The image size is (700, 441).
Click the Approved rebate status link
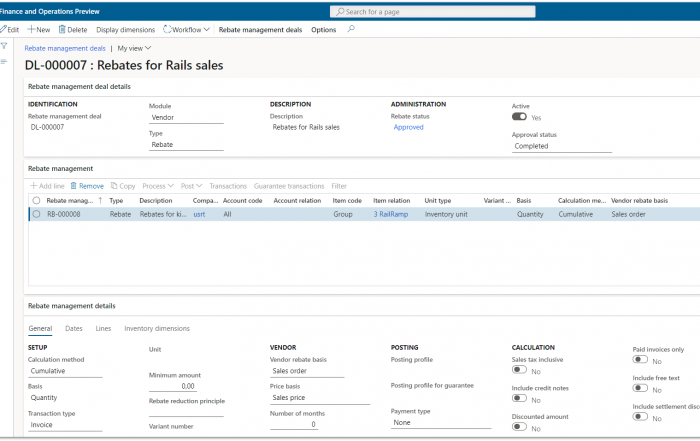coord(408,127)
